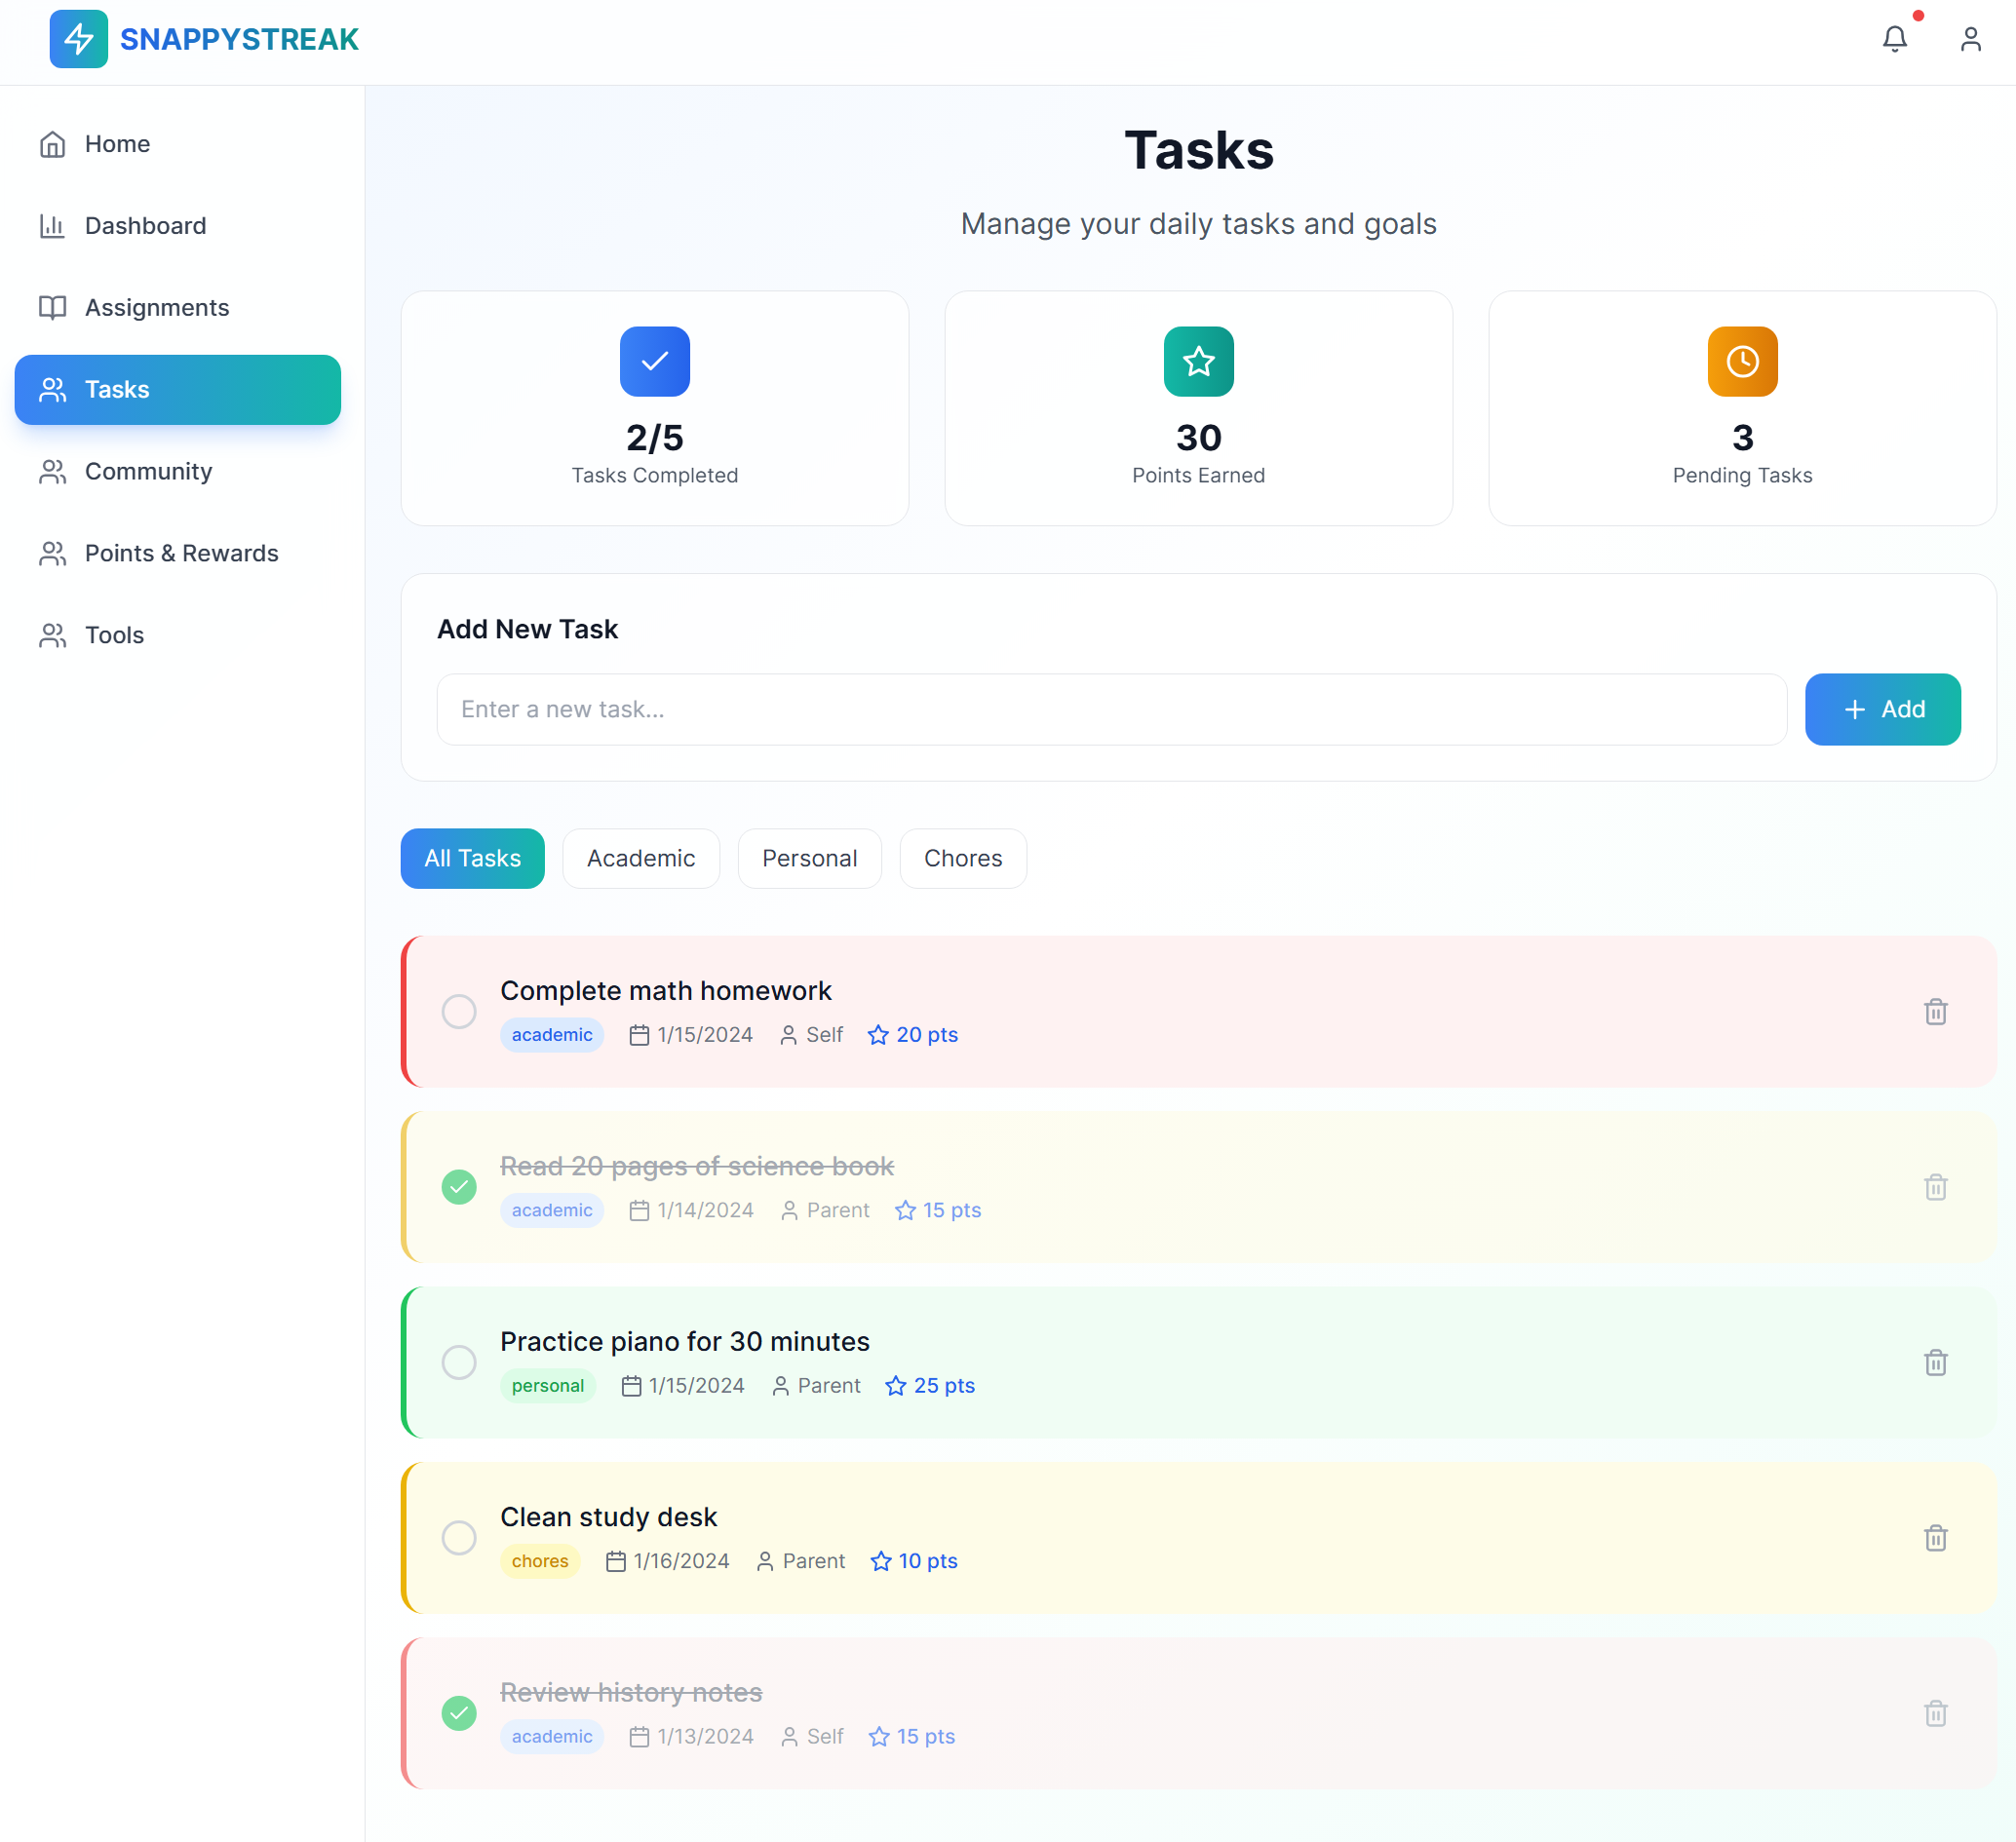Image resolution: width=2016 pixels, height=1842 pixels.
Task: Click the orange Pending Tasks clock icon
Action: [x=1742, y=362]
